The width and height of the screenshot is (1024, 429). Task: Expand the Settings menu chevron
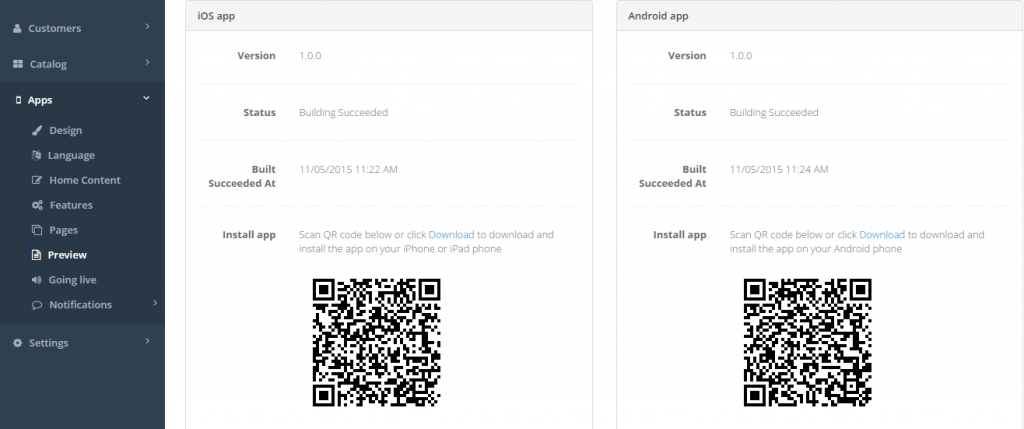[148, 341]
